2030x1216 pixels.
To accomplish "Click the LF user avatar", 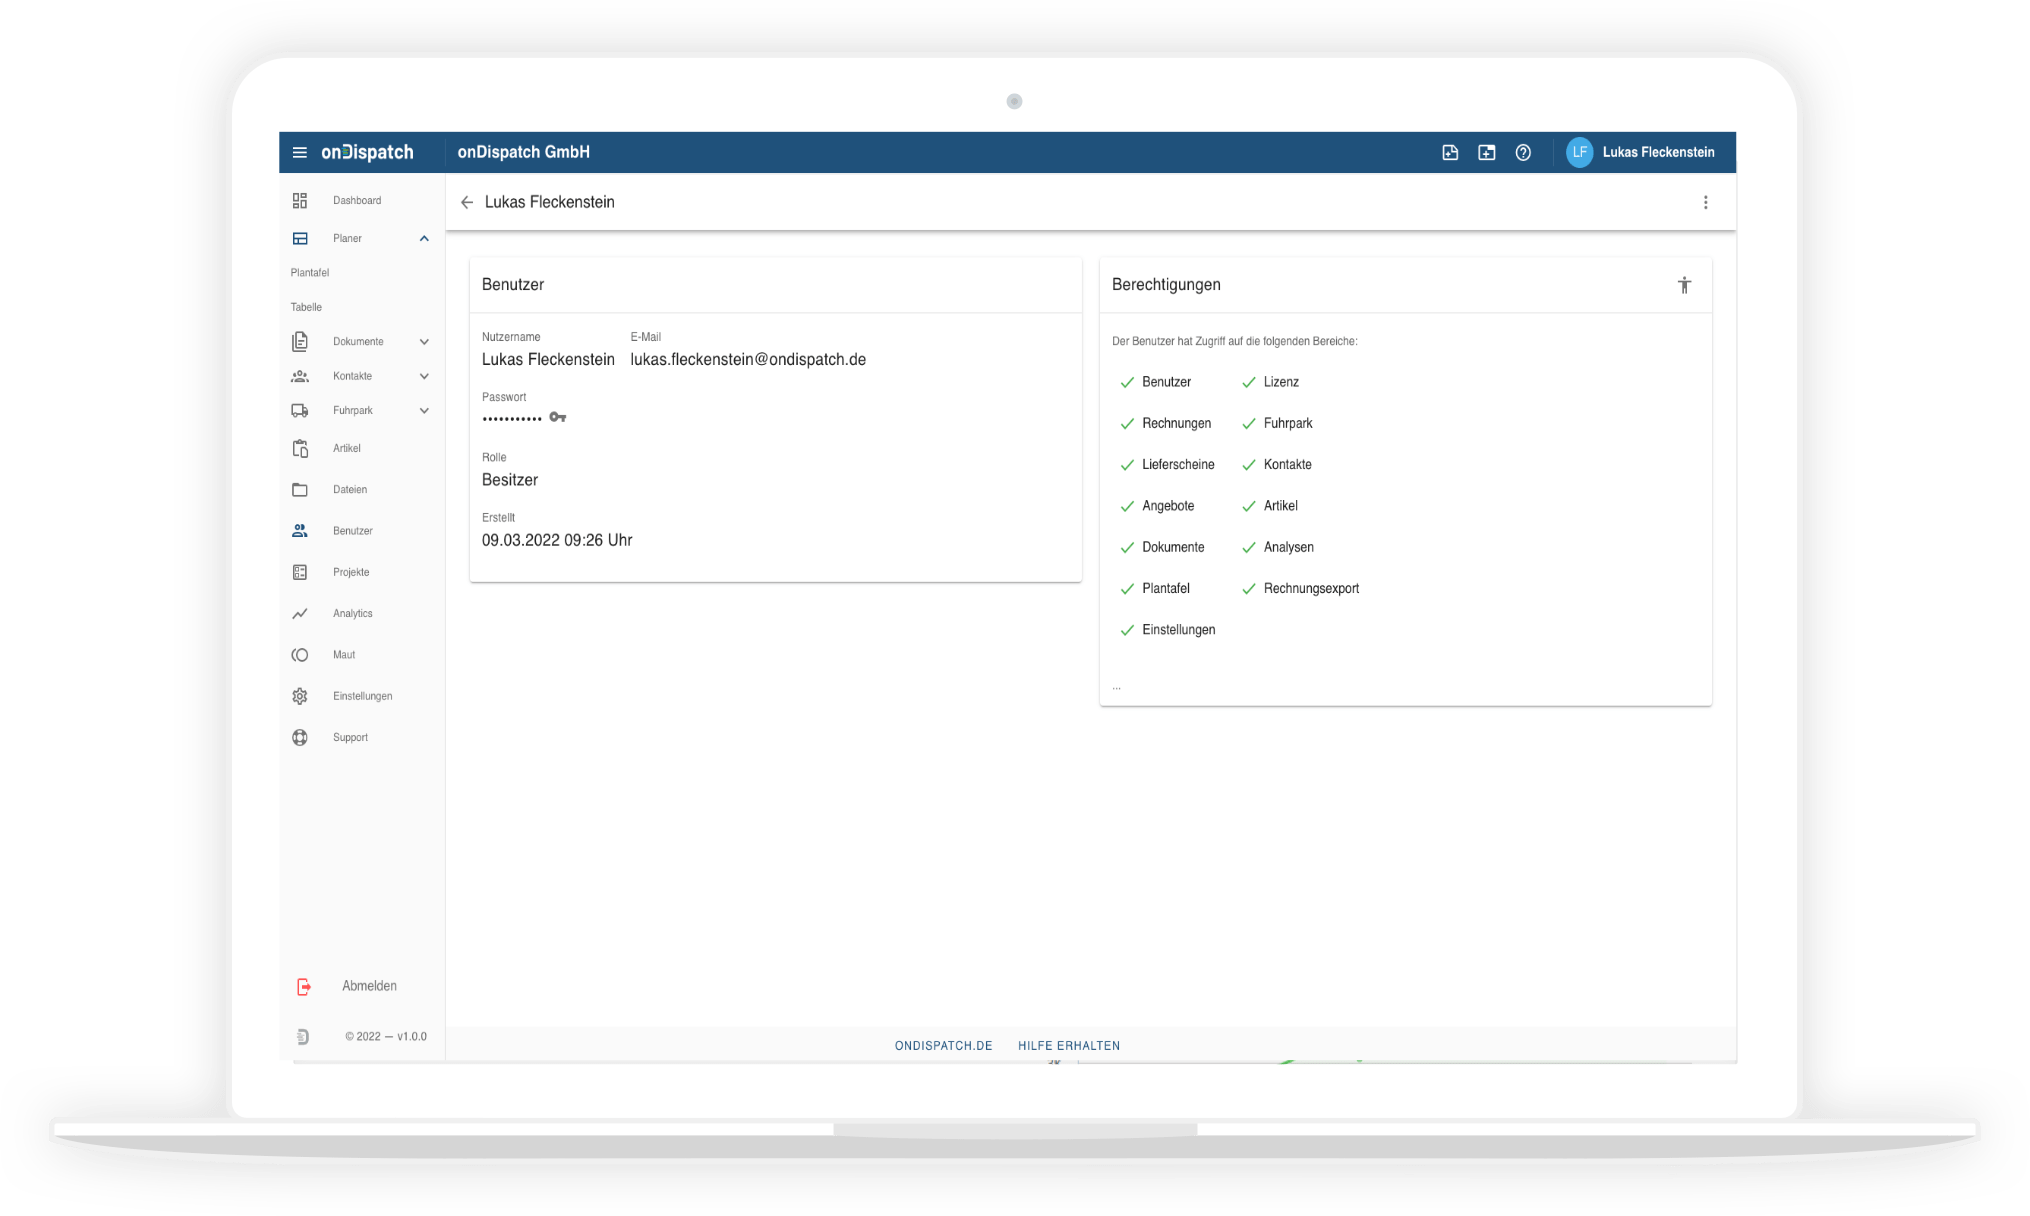I will pyautogui.click(x=1579, y=152).
